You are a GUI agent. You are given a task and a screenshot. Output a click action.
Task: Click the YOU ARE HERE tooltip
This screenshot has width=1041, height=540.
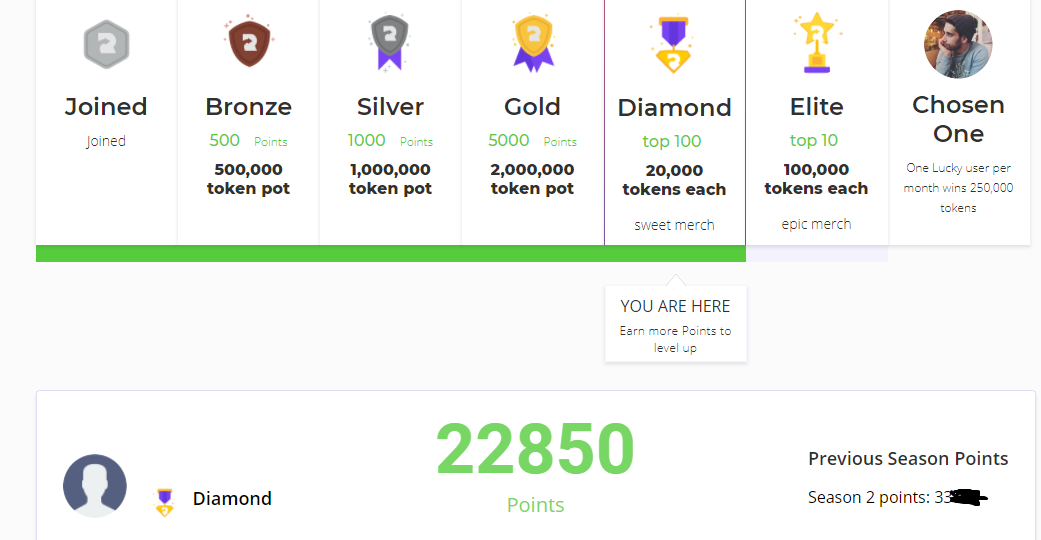point(675,324)
